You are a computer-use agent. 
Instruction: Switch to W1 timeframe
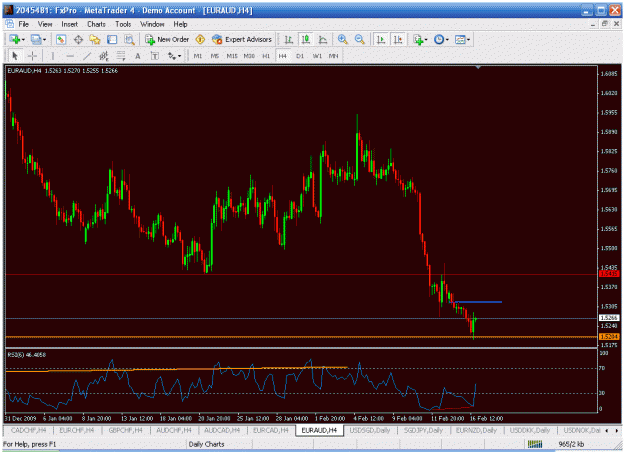click(317, 56)
